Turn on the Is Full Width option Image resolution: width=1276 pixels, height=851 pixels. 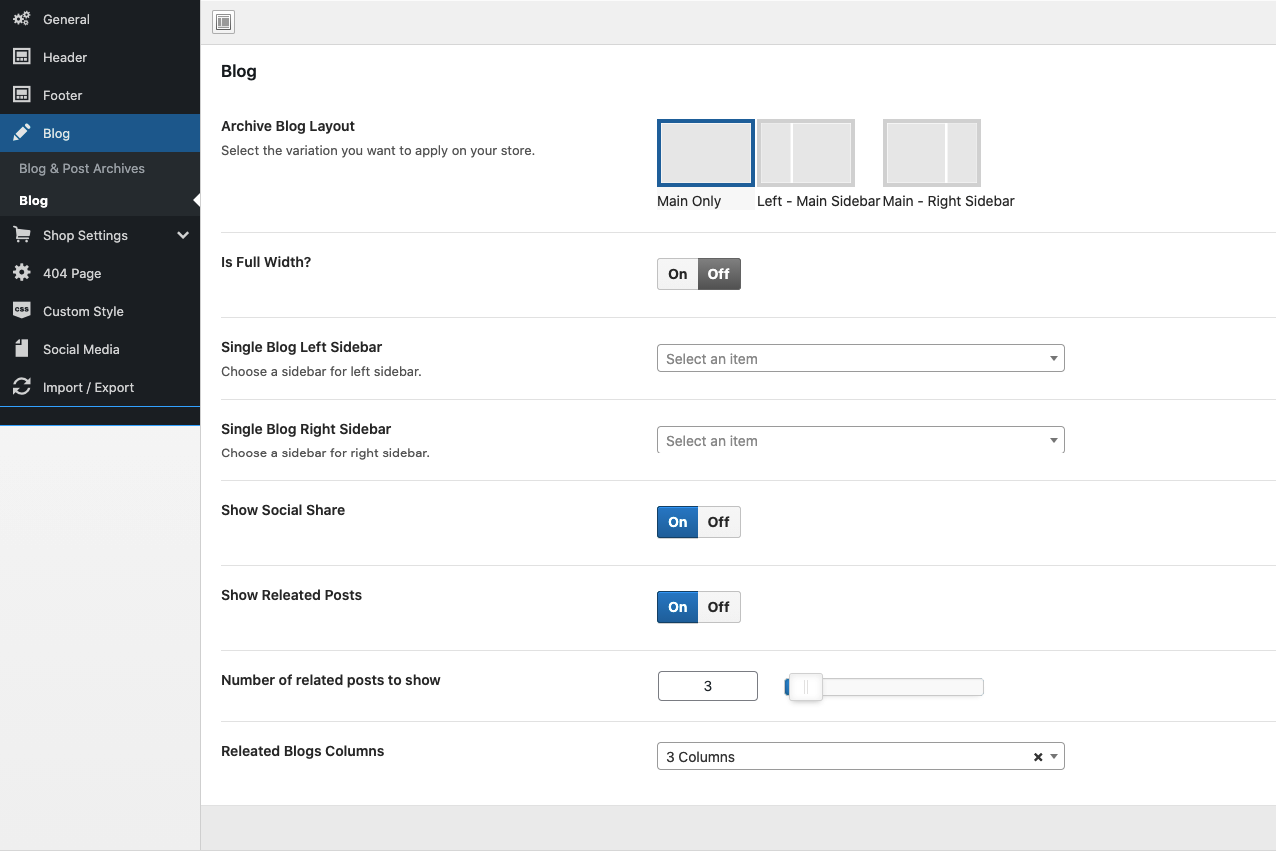coord(677,274)
